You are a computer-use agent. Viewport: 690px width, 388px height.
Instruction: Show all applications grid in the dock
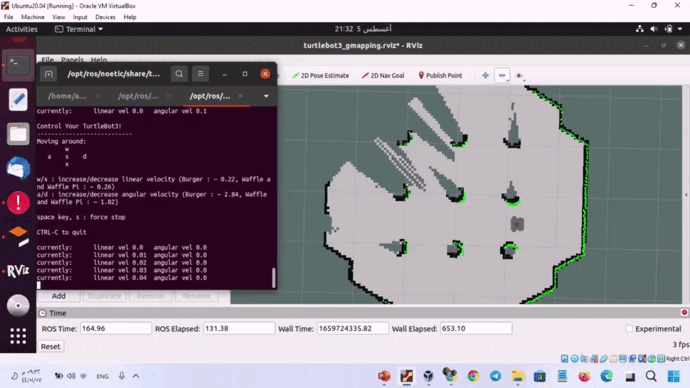click(18, 337)
